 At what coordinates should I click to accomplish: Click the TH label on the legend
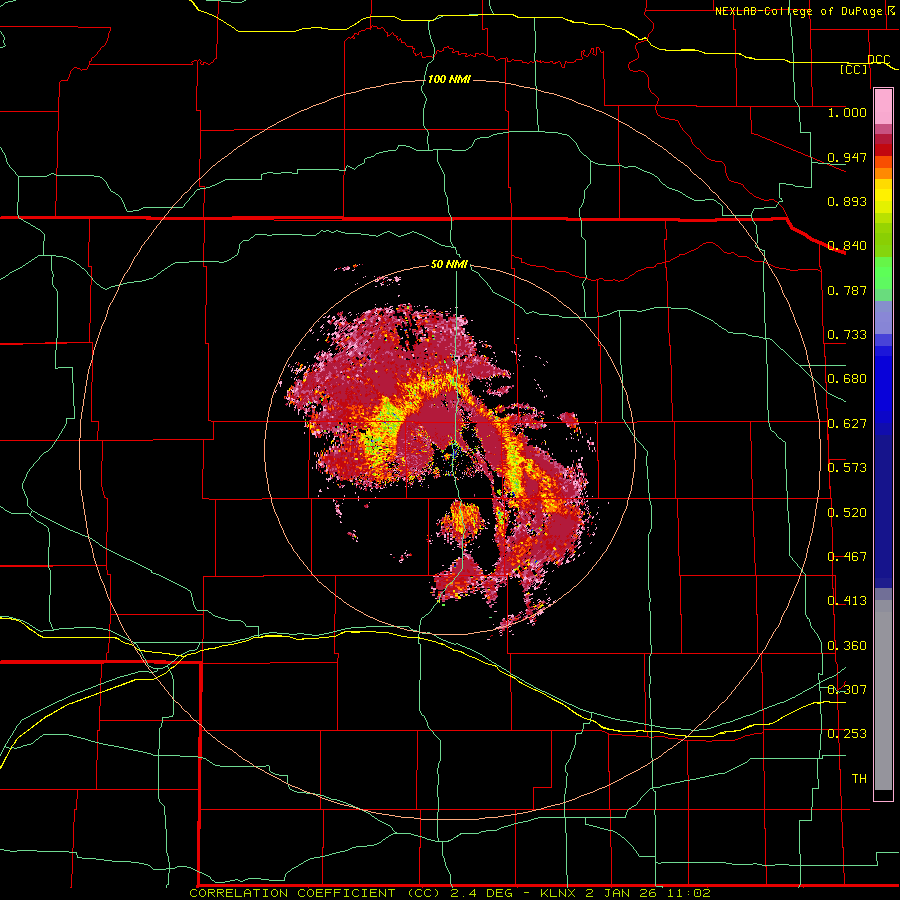[859, 779]
